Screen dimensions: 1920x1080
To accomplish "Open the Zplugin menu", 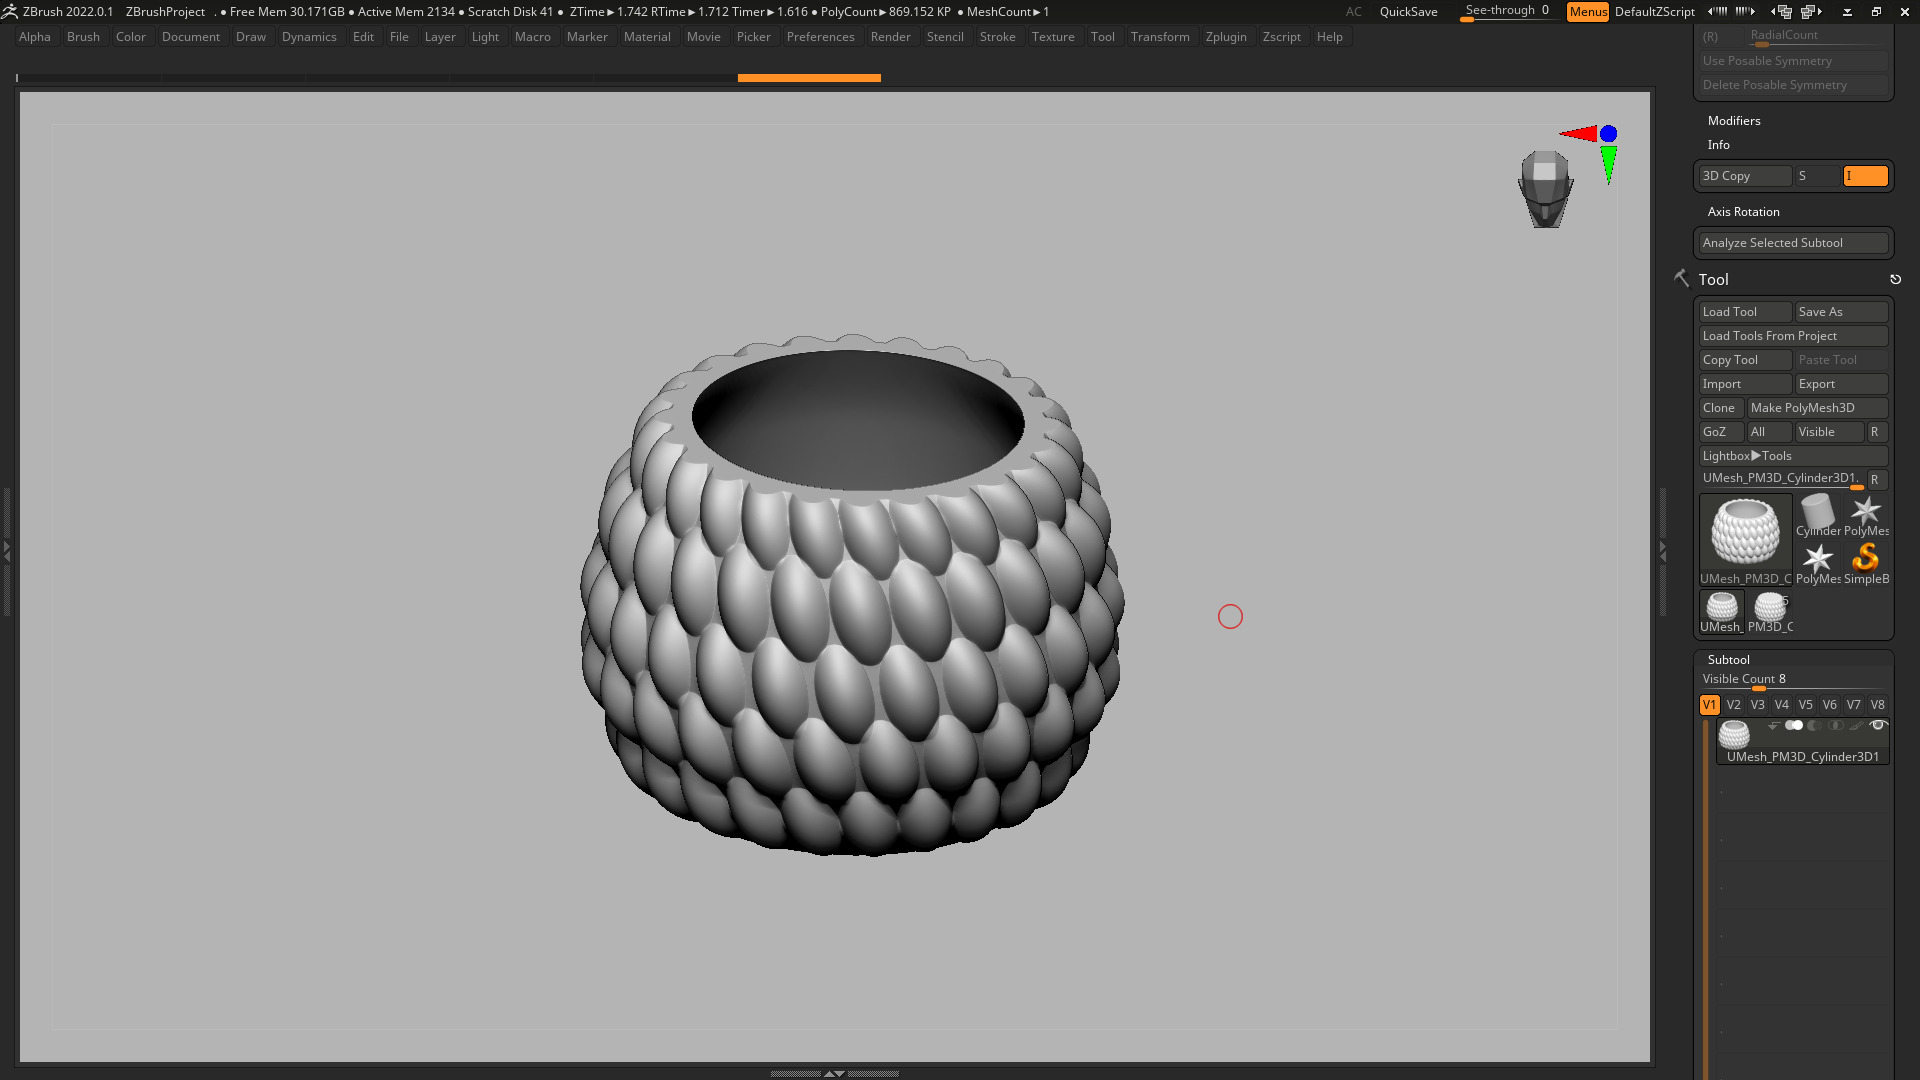I will 1226,37.
